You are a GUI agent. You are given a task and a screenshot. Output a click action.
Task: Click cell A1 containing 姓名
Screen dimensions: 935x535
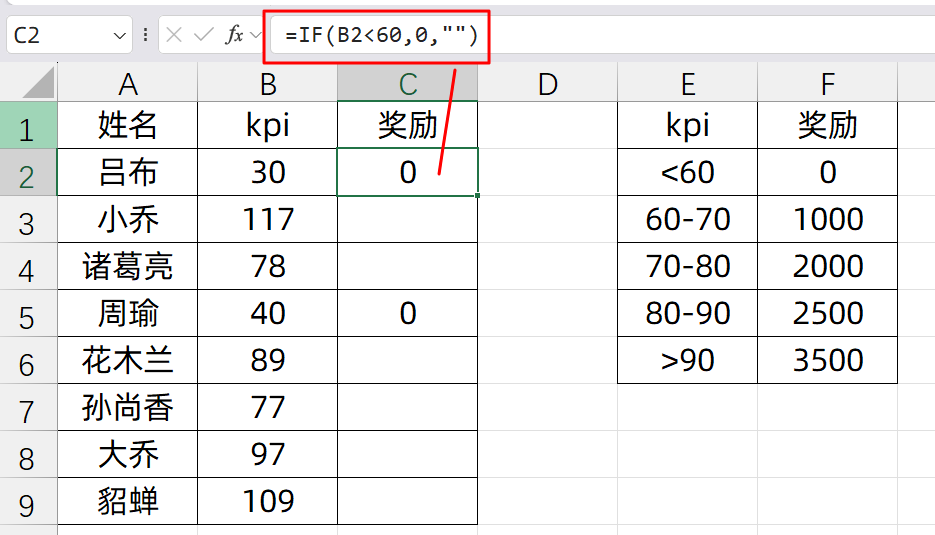[x=128, y=125]
